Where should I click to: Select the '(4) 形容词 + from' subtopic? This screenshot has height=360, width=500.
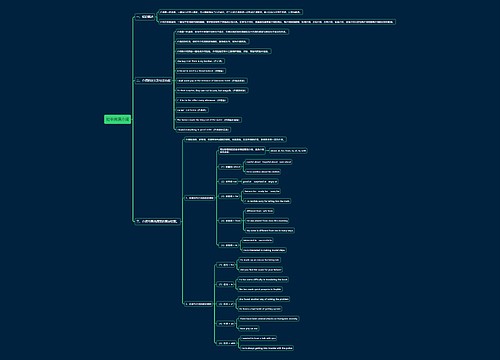(230, 221)
